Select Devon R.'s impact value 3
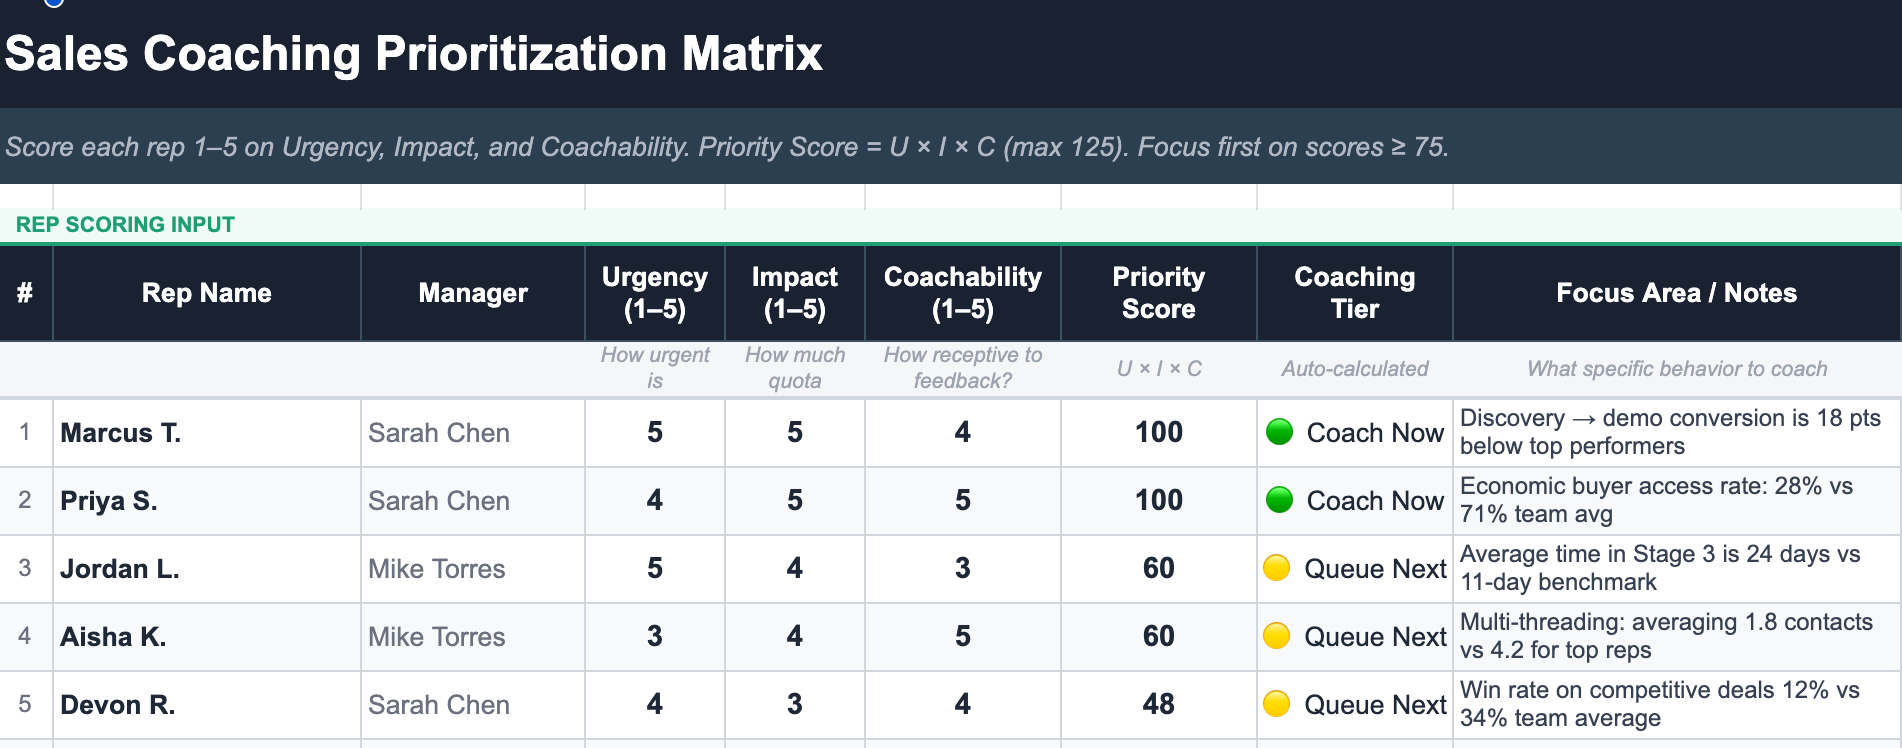Image resolution: width=1902 pixels, height=748 pixels. click(x=795, y=705)
